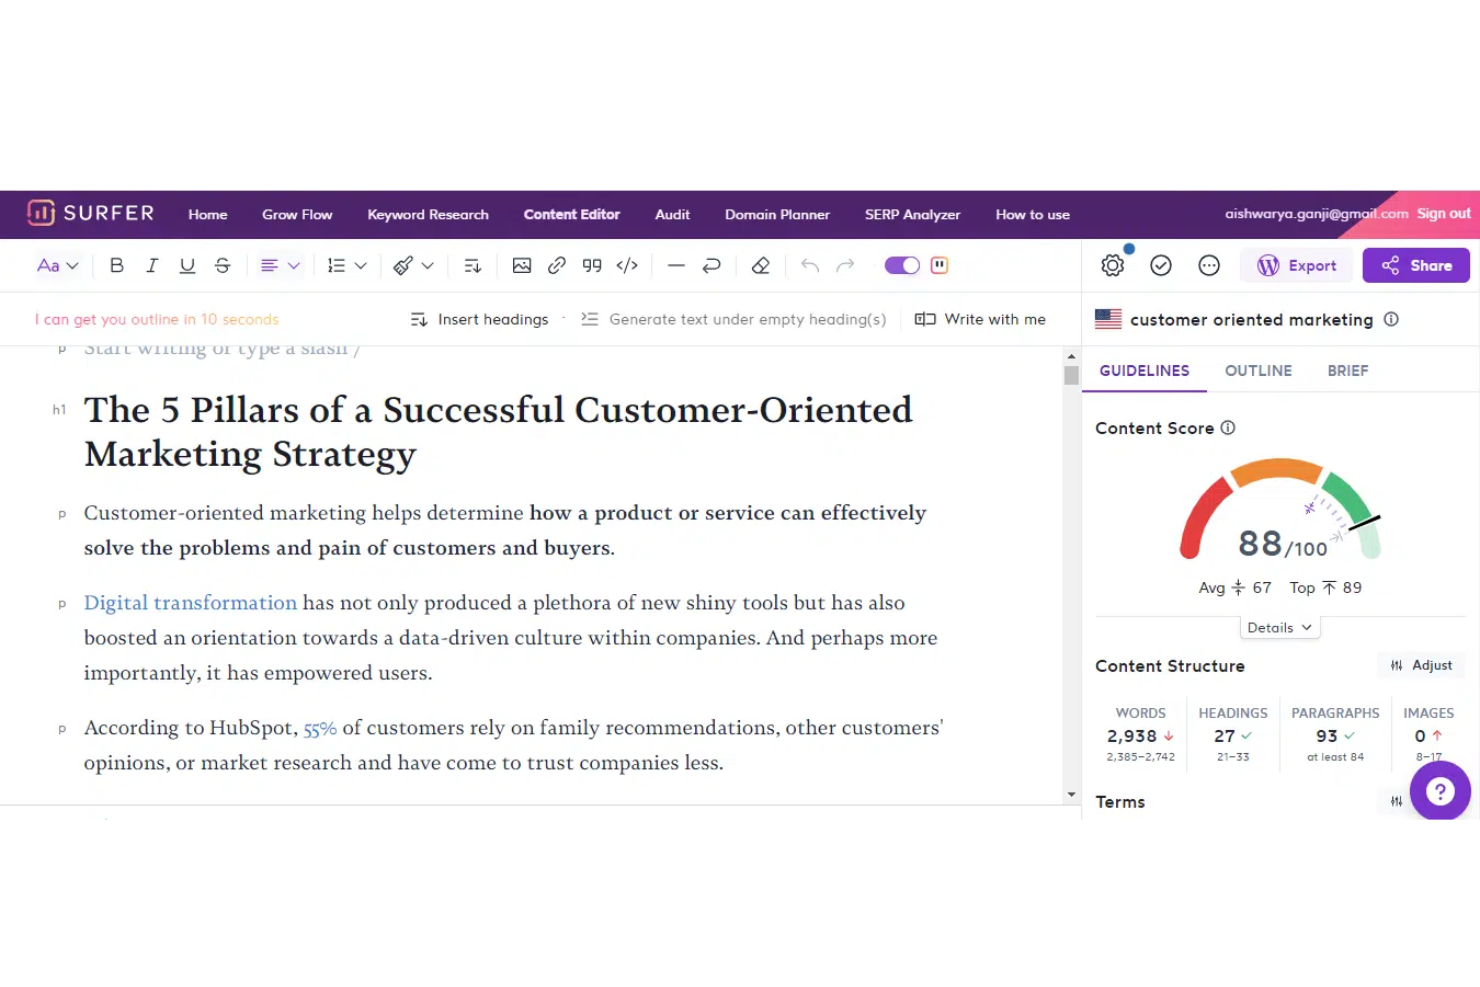This screenshot has height=987, width=1480.
Task: Click the line break icon
Action: point(711,265)
